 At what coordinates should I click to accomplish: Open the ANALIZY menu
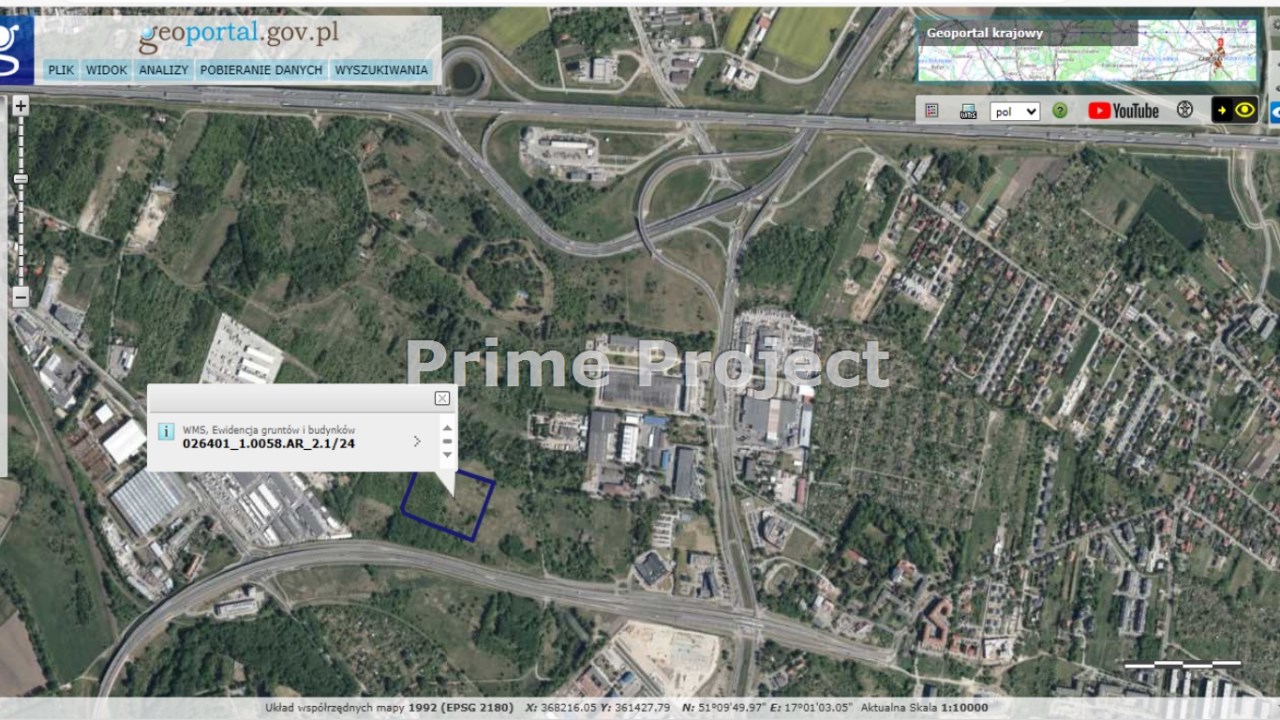(x=164, y=70)
